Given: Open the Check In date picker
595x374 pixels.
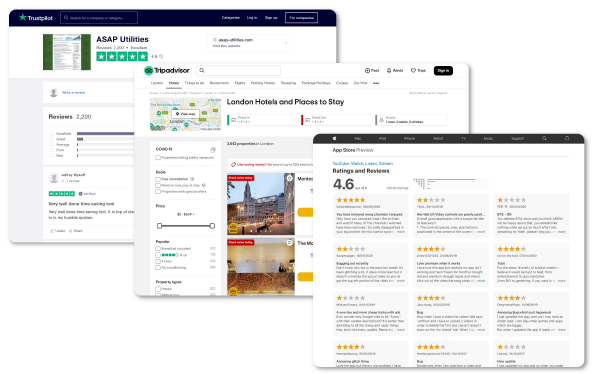Looking at the screenshot, I should coord(263,120).
